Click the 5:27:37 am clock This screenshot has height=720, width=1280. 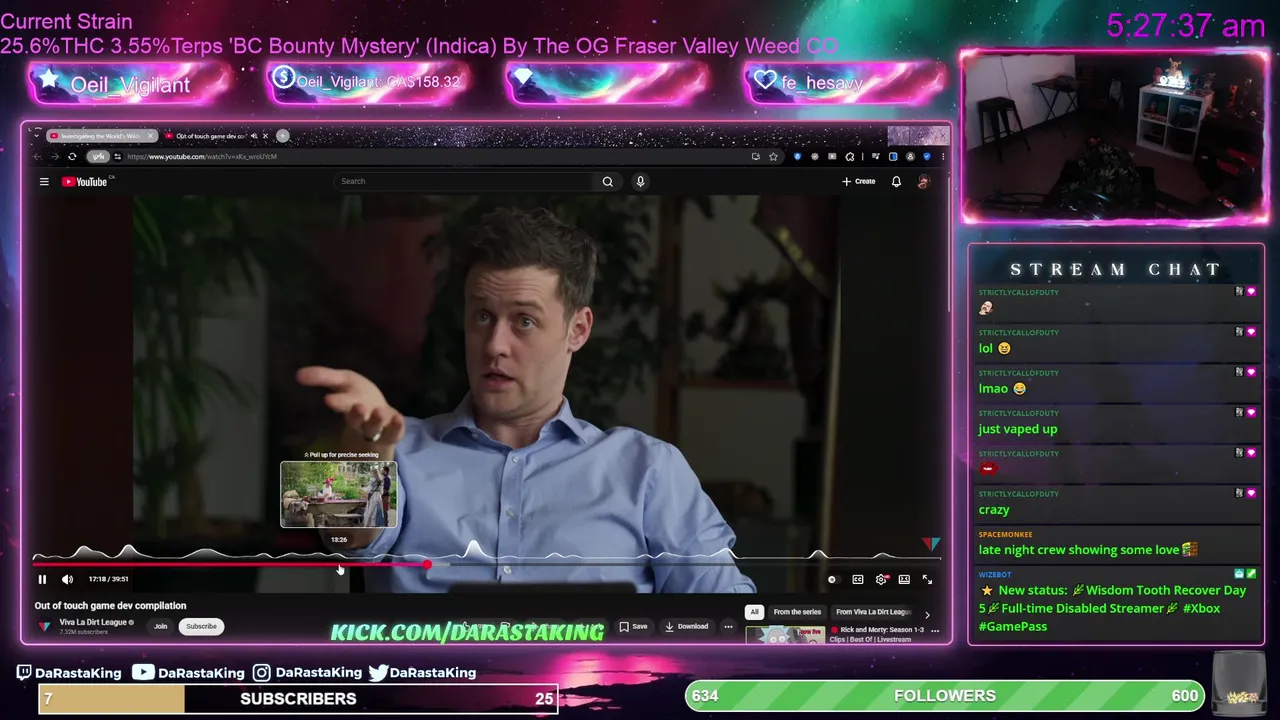pos(1186,25)
